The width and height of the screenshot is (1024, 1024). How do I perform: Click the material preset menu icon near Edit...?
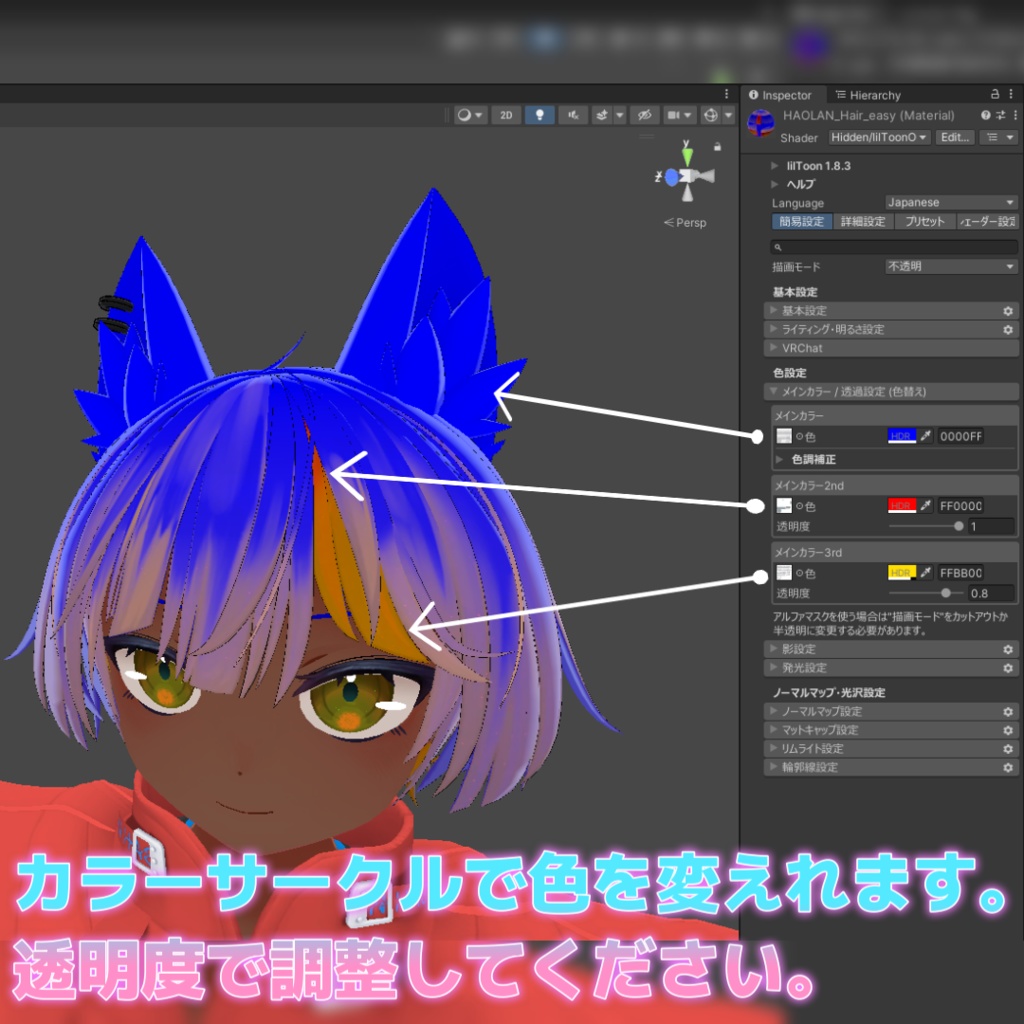coord(993,137)
